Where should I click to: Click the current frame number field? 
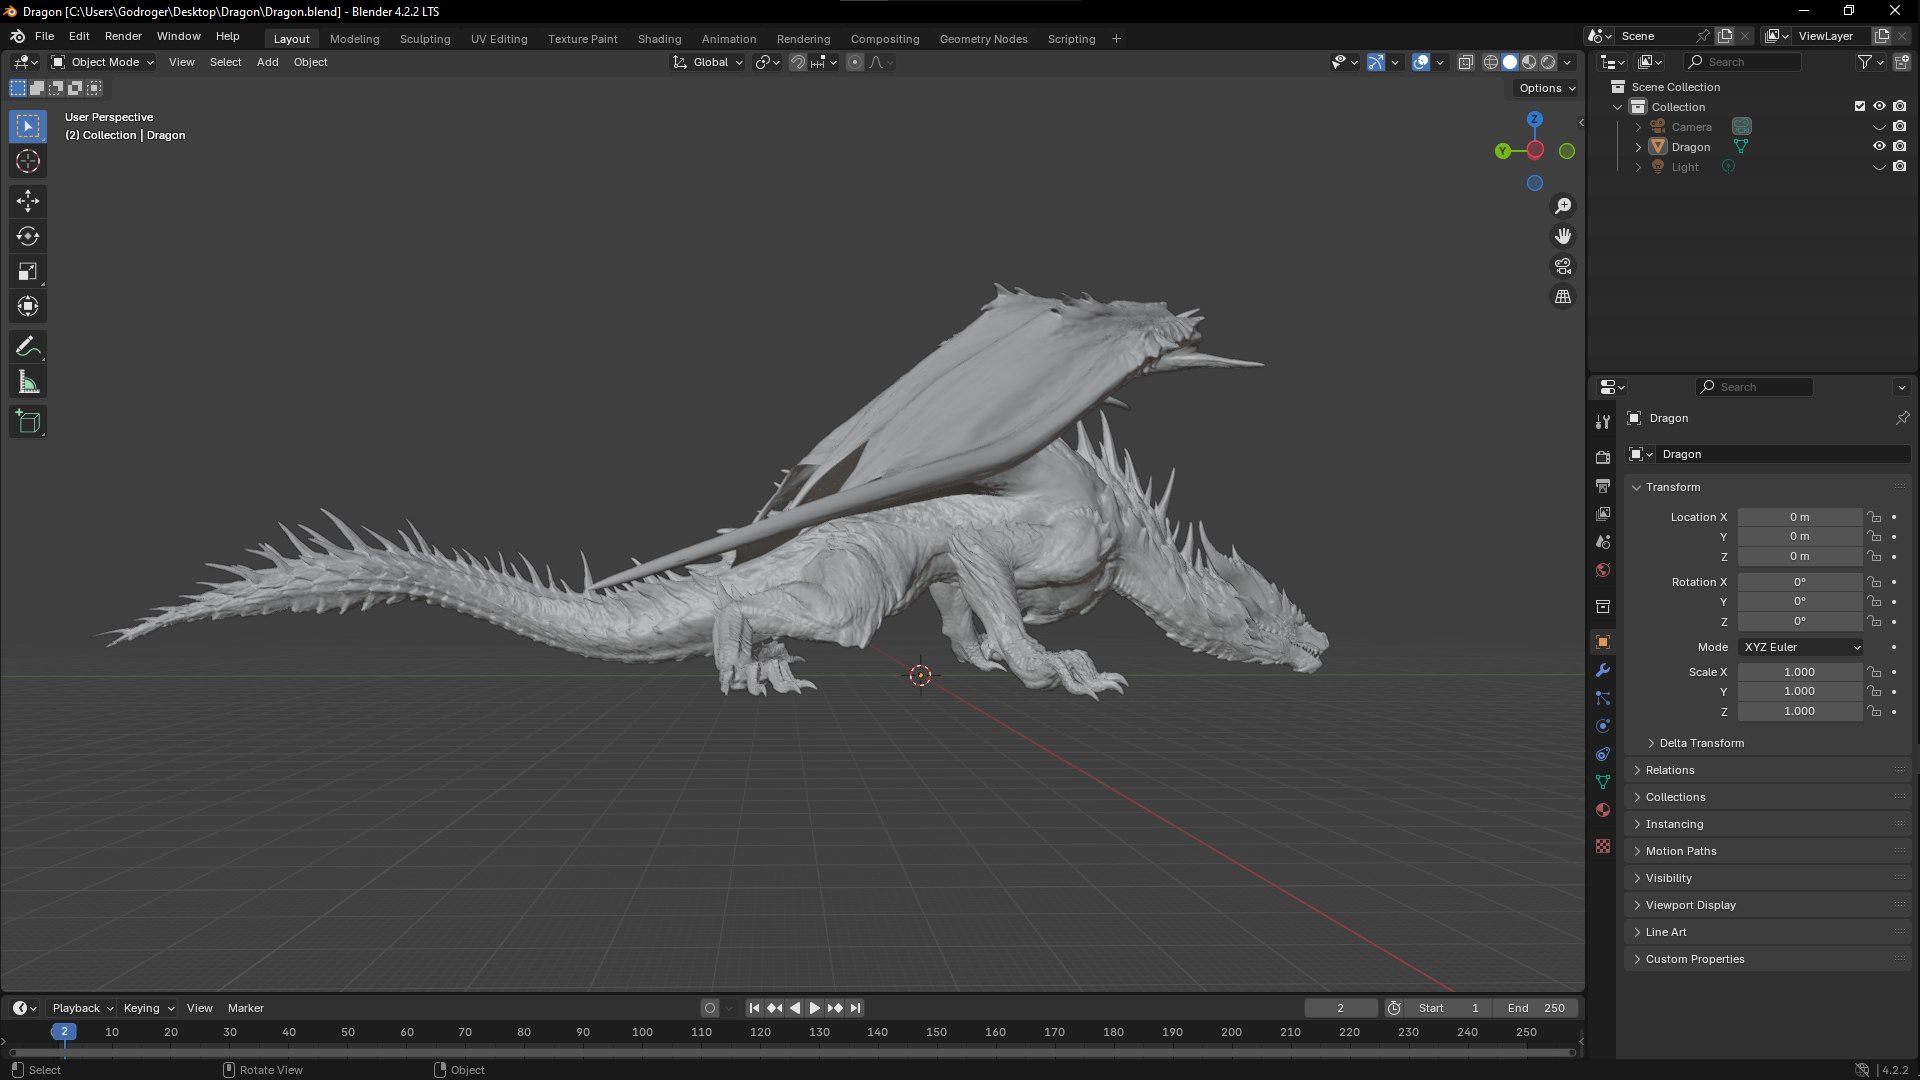[x=1340, y=1008]
